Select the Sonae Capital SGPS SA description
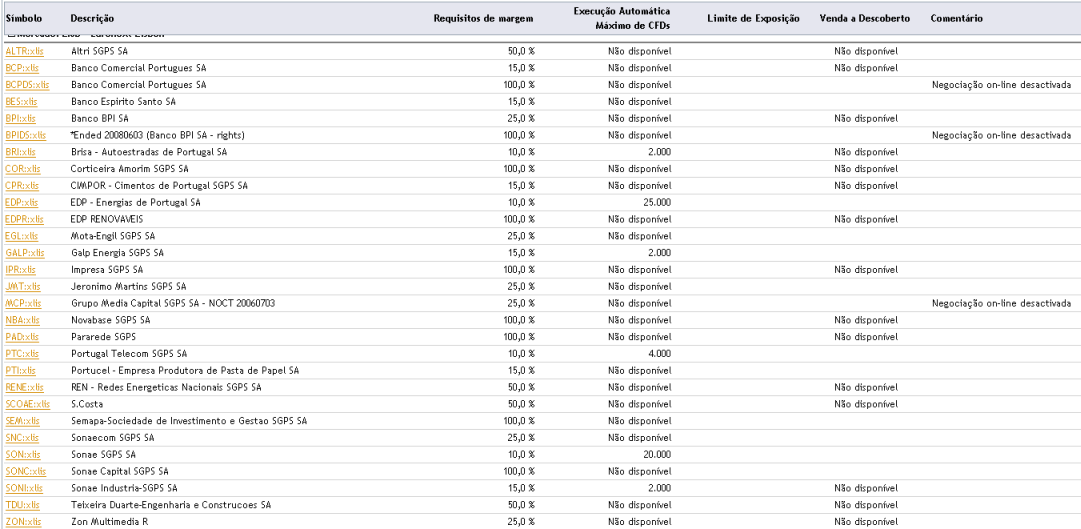1081x529 pixels. [120, 472]
